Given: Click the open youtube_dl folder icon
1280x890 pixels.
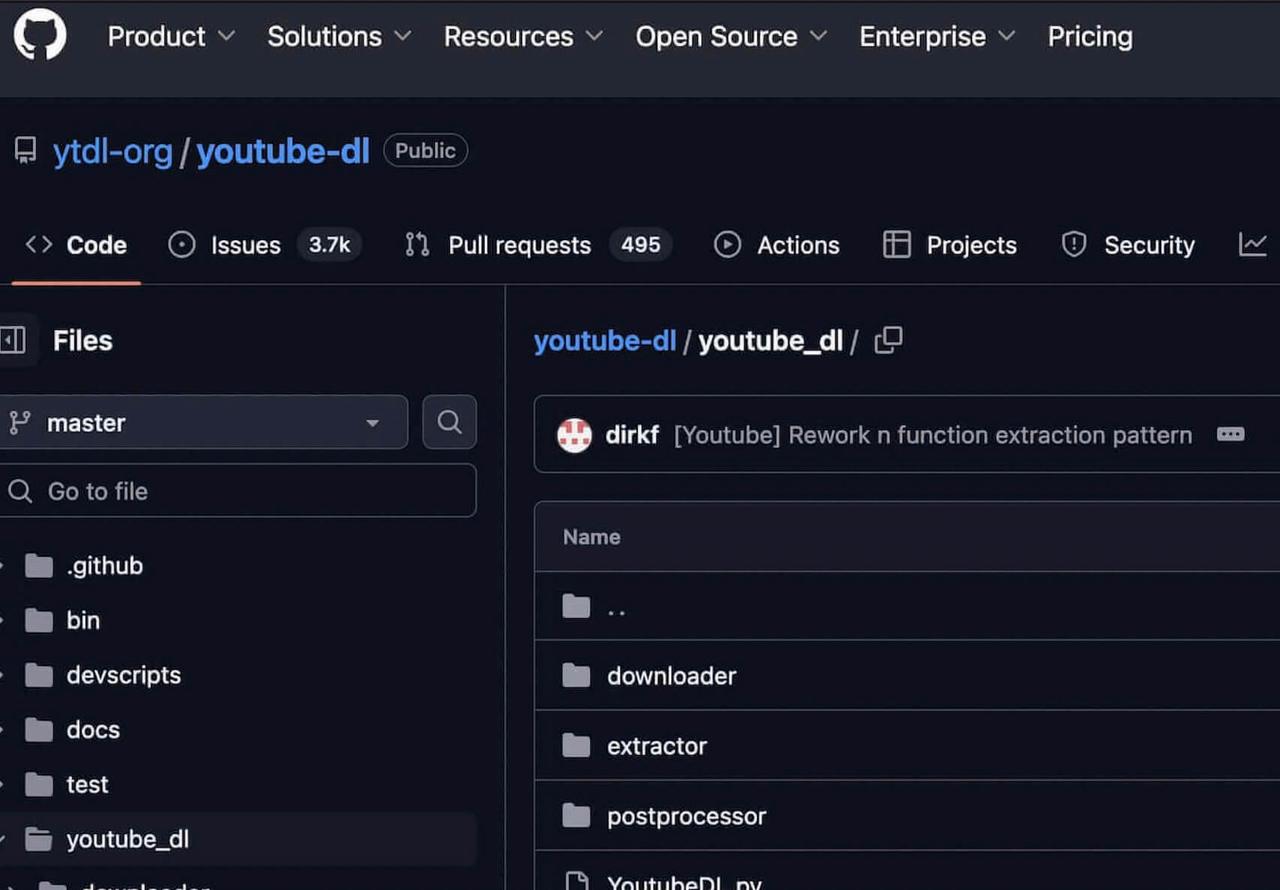Looking at the screenshot, I should [38, 839].
